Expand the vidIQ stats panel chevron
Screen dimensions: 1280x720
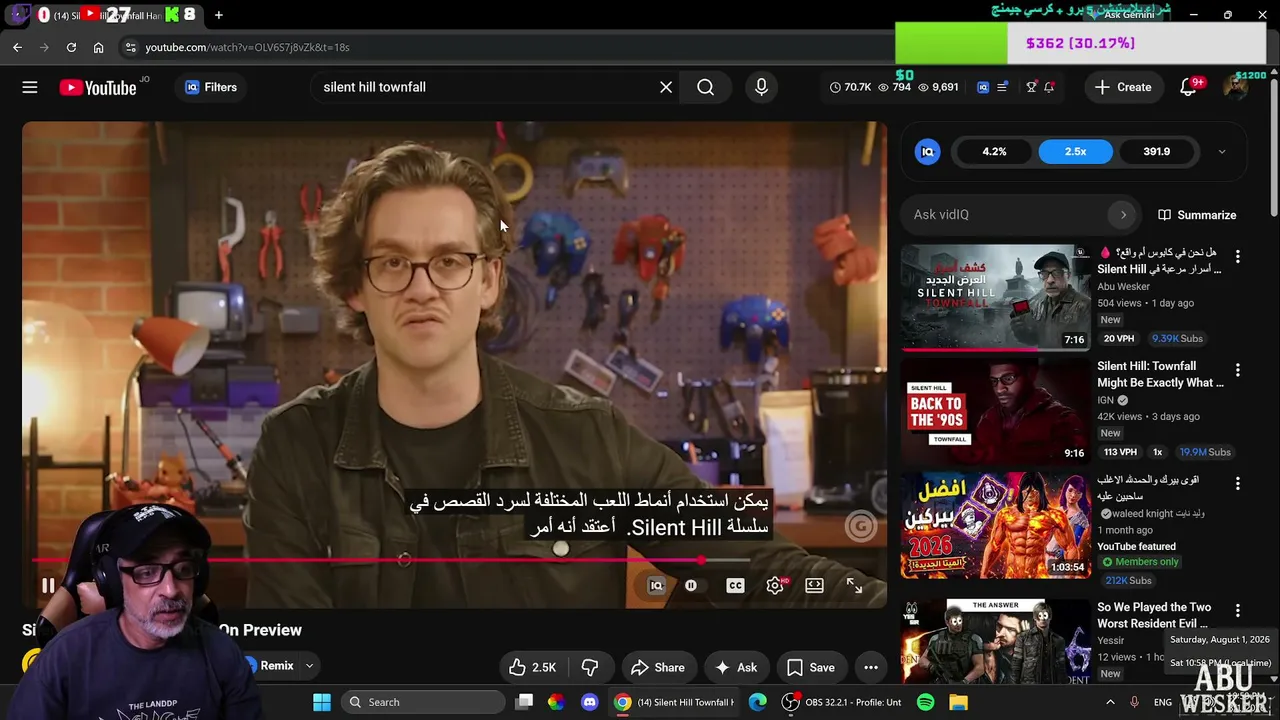point(1221,152)
